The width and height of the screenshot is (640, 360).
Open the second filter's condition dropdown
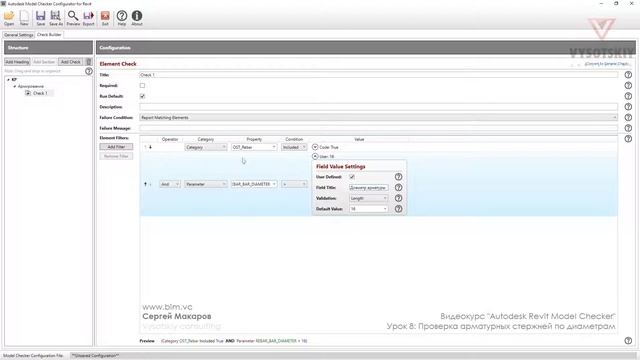[294, 184]
